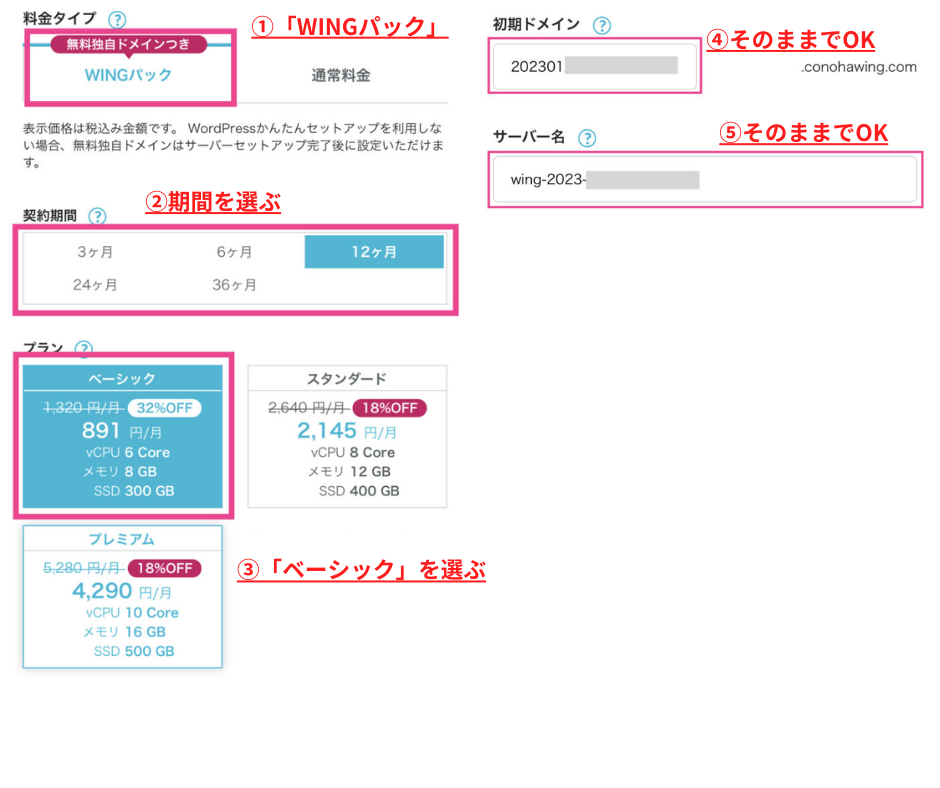Select the プレミアム plan card
This screenshot has width=940, height=788.
(x=122, y=597)
